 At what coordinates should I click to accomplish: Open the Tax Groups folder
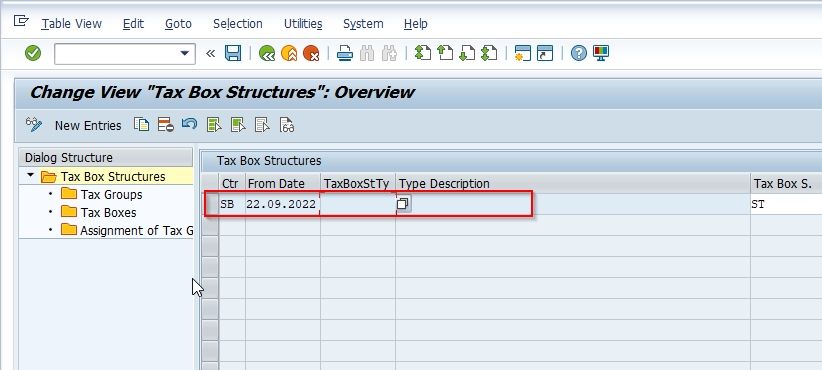pos(111,194)
